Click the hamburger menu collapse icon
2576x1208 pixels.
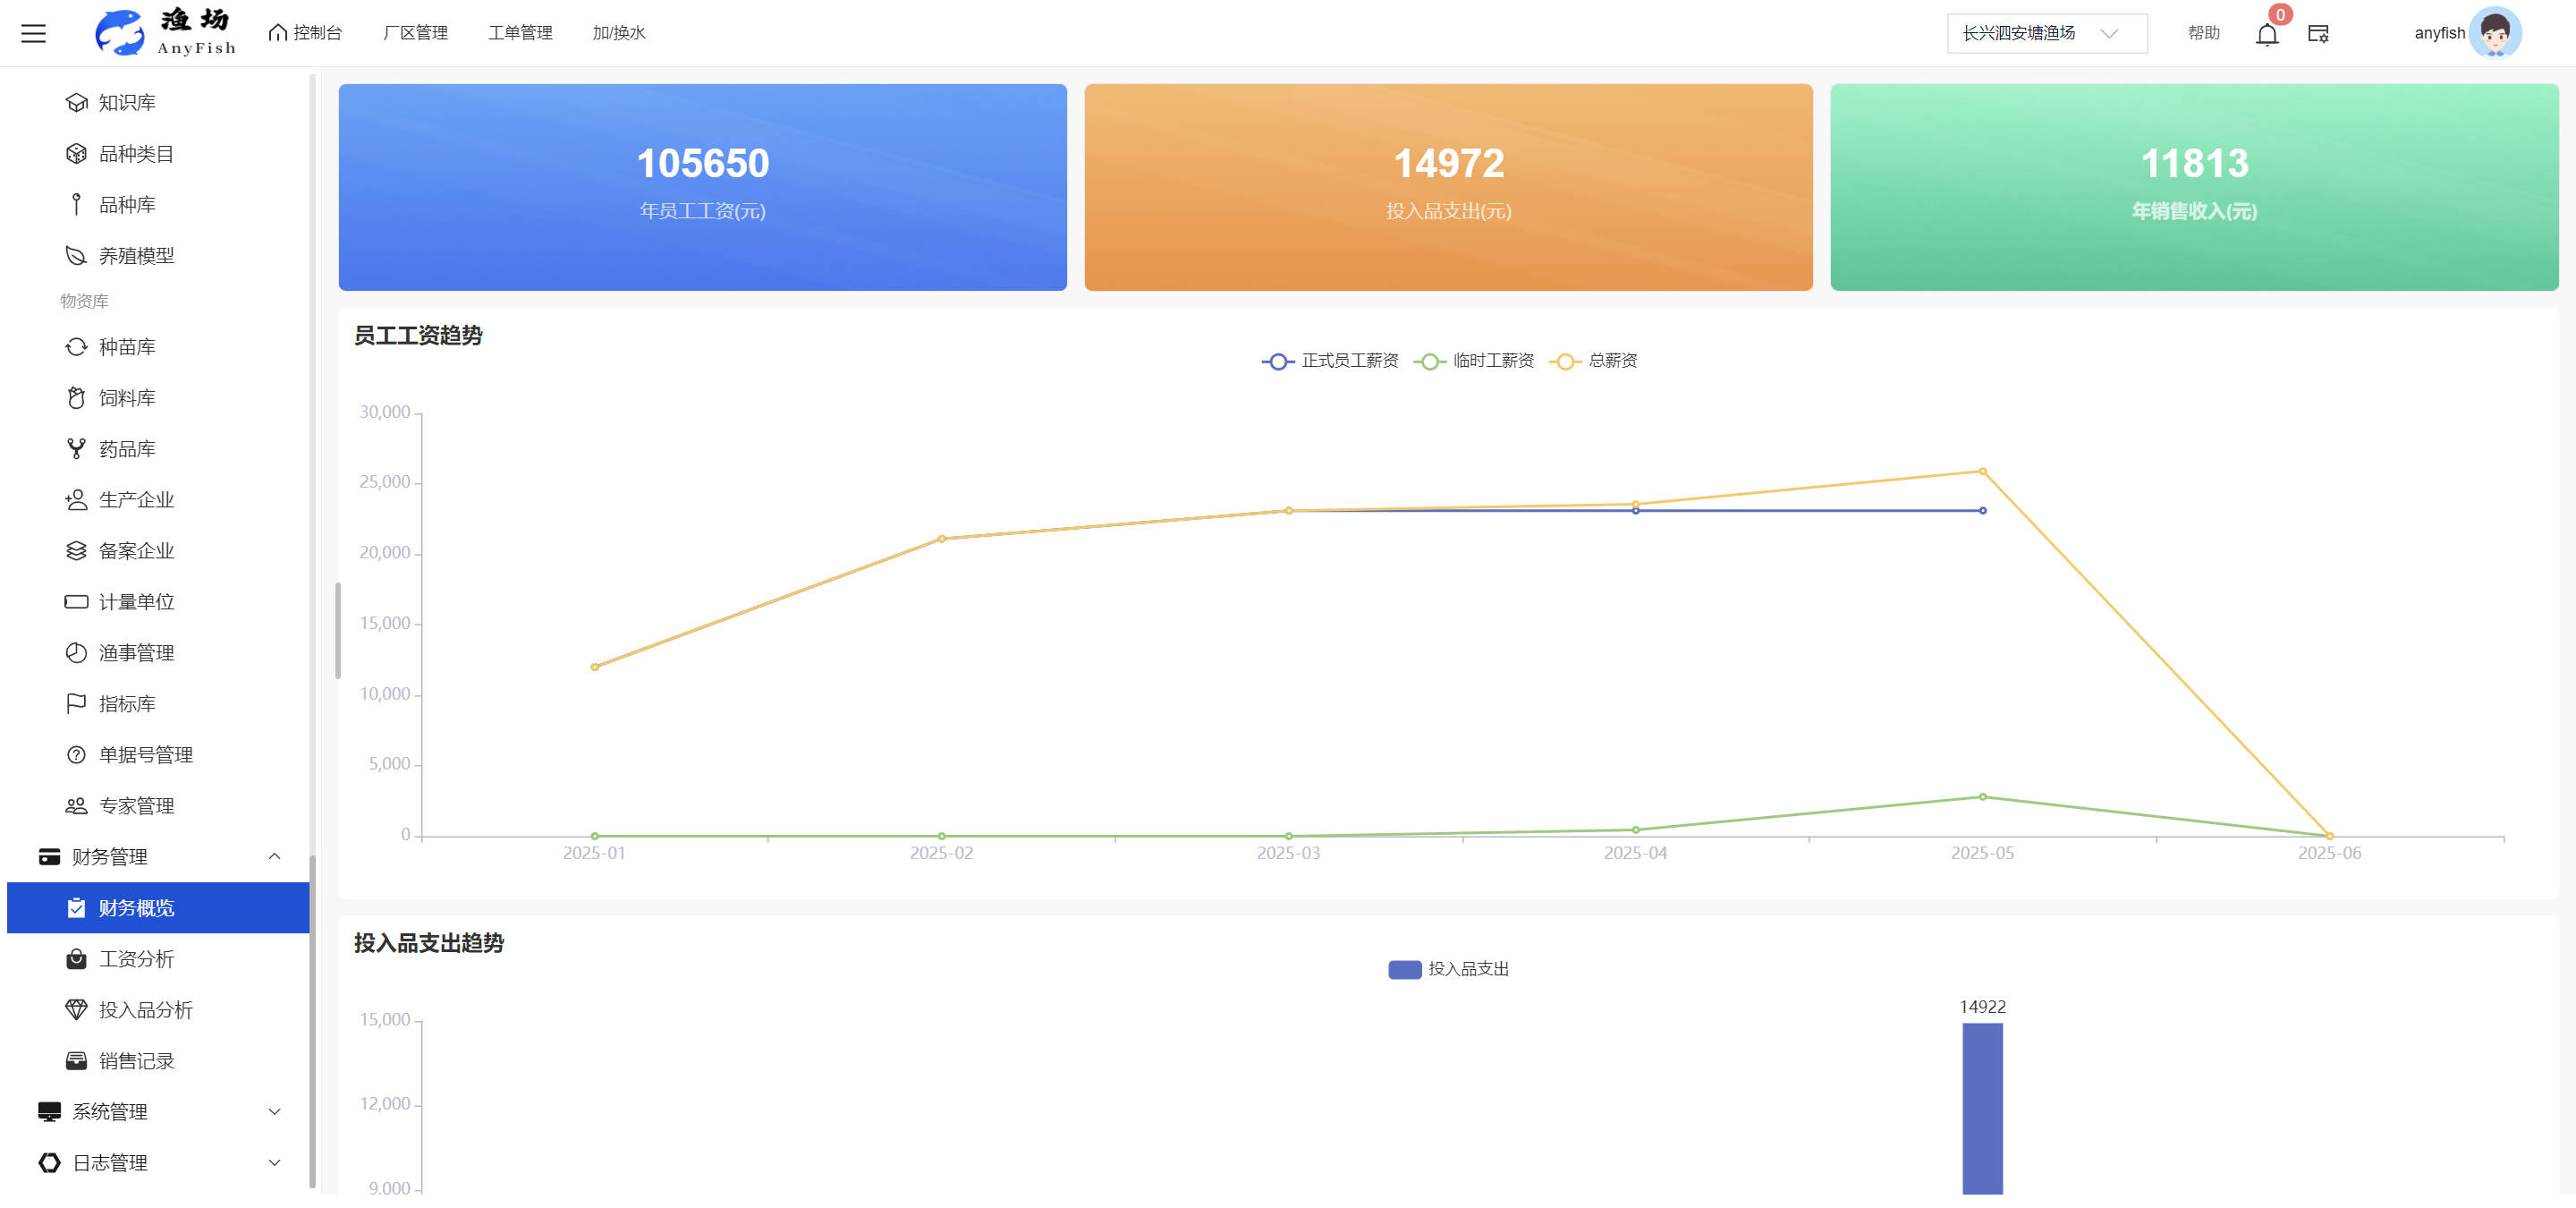(34, 33)
